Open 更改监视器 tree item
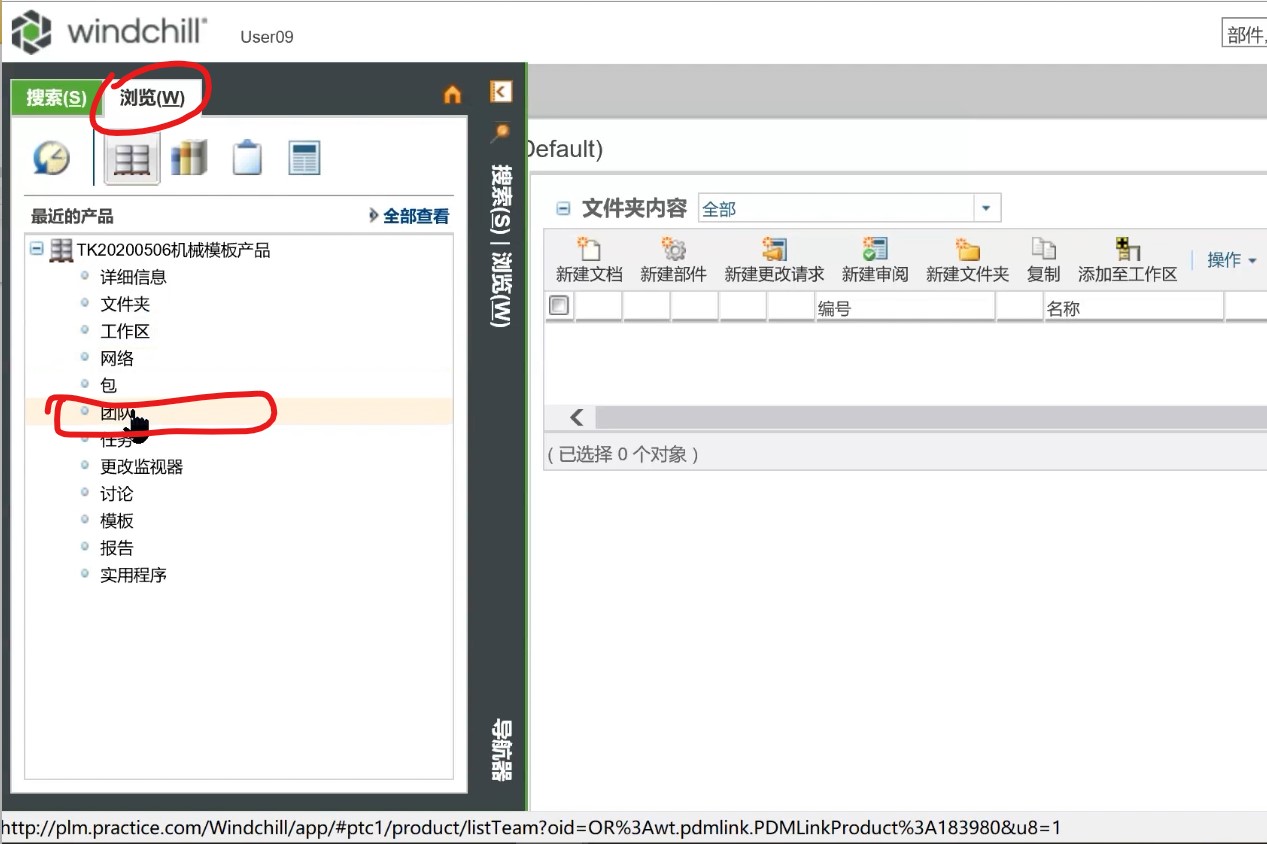Viewport: 1267px width, 844px height. pos(141,467)
